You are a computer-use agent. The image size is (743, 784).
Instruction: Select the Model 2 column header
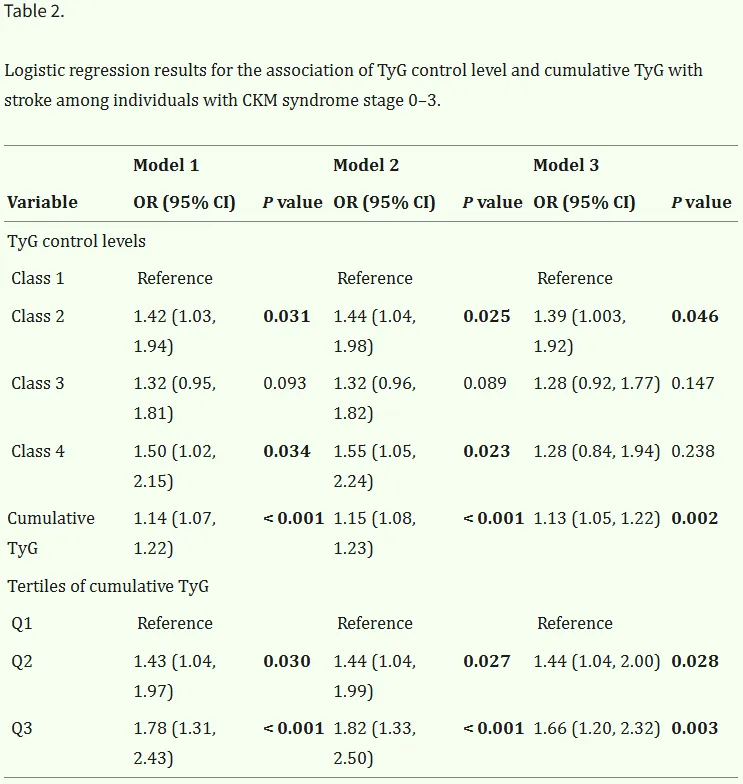point(366,165)
